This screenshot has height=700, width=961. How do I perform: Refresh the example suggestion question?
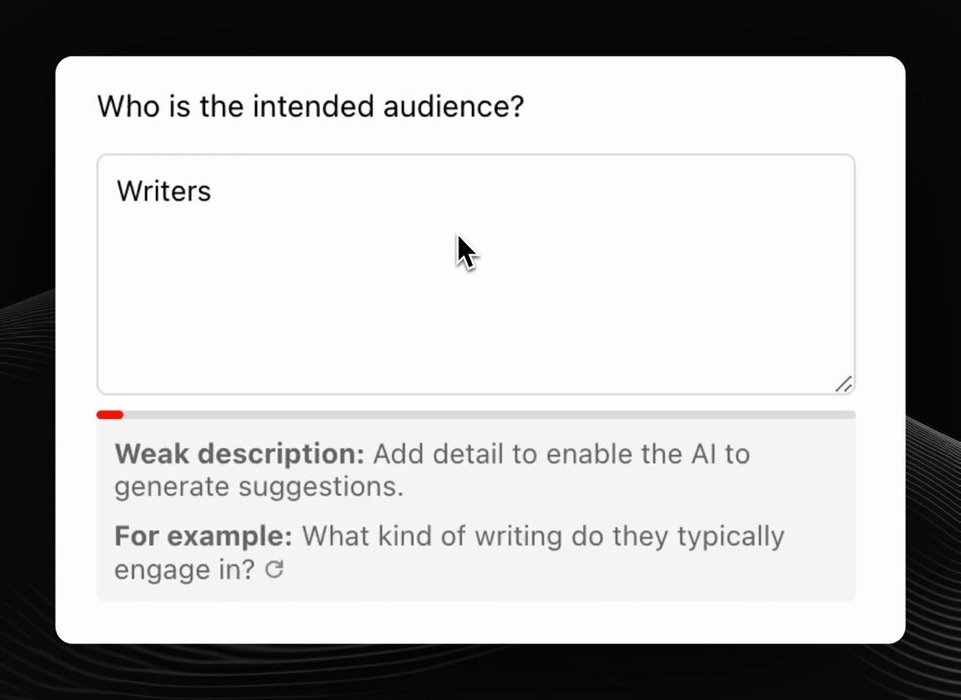(x=274, y=569)
